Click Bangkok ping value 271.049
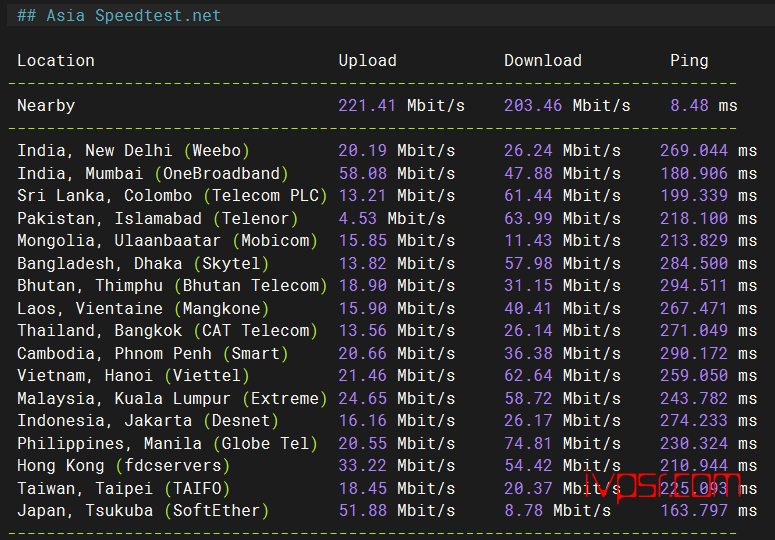The height and width of the screenshot is (540, 775). [x=694, y=331]
